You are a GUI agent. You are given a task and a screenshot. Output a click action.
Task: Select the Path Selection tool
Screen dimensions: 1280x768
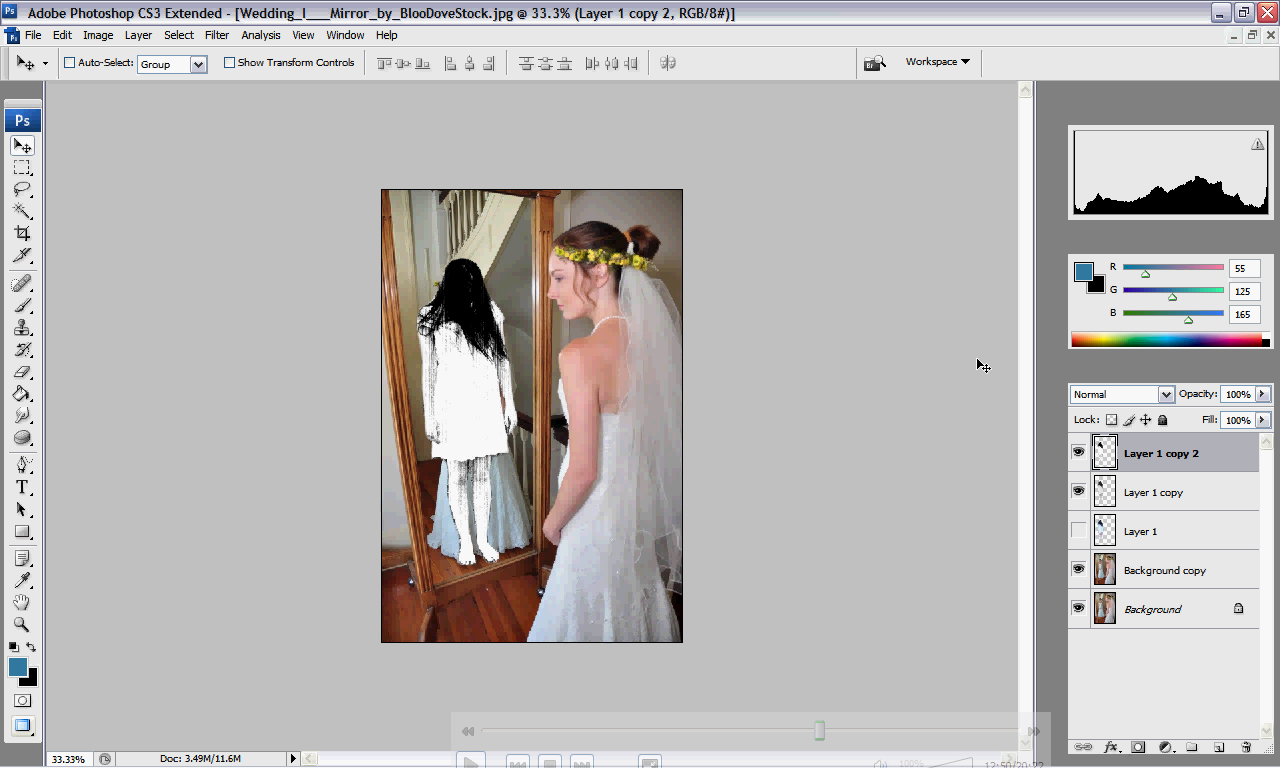[x=22, y=509]
